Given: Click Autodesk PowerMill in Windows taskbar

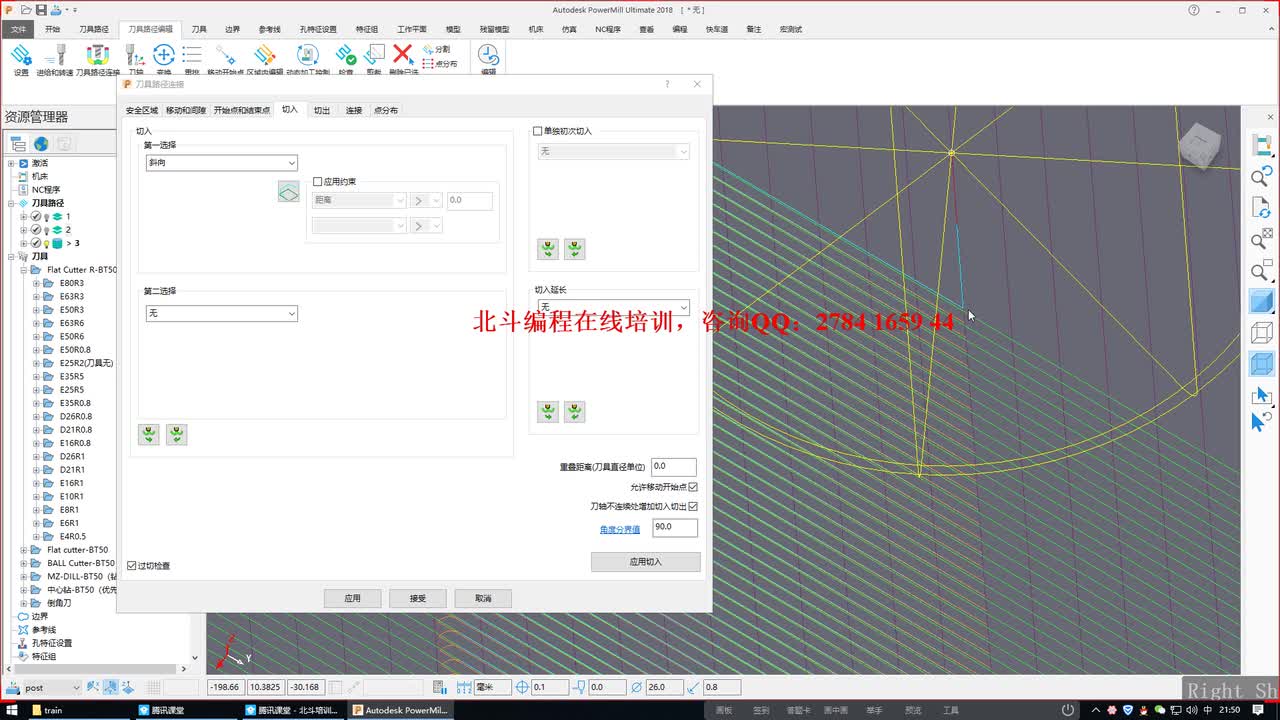Looking at the screenshot, I should pos(400,710).
